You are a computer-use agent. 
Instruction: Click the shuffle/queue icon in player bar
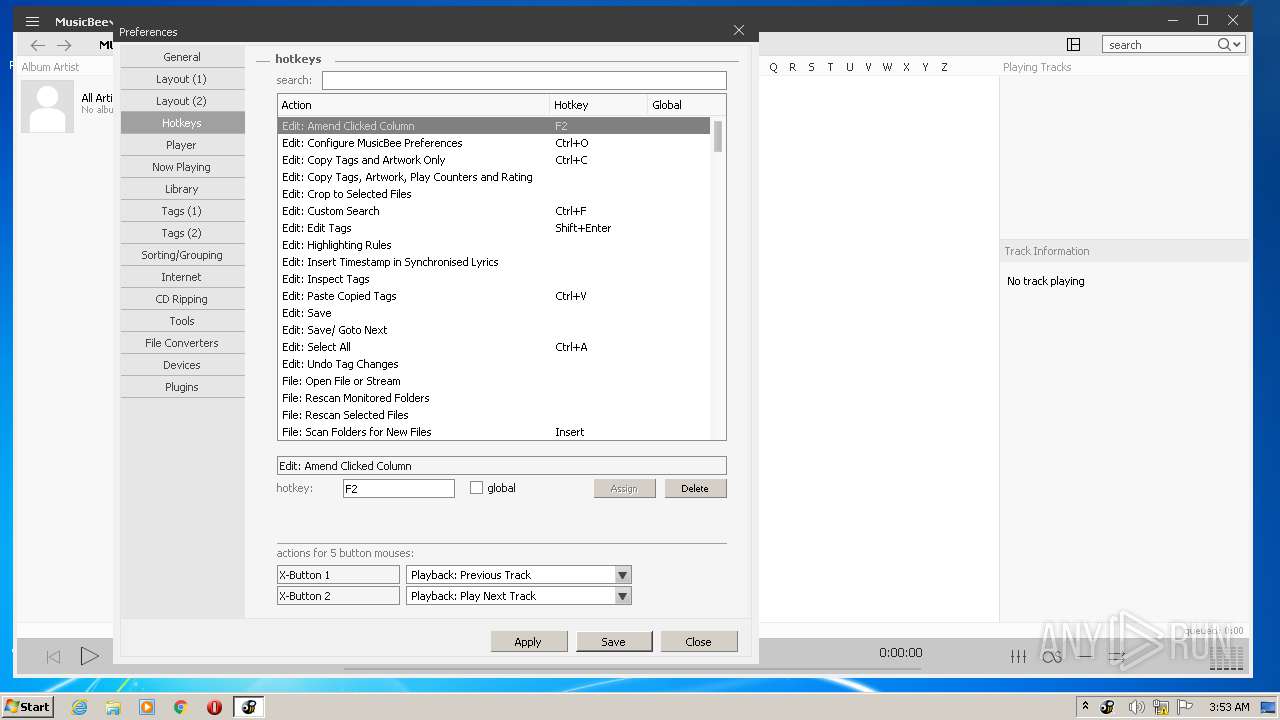[x=1116, y=656]
